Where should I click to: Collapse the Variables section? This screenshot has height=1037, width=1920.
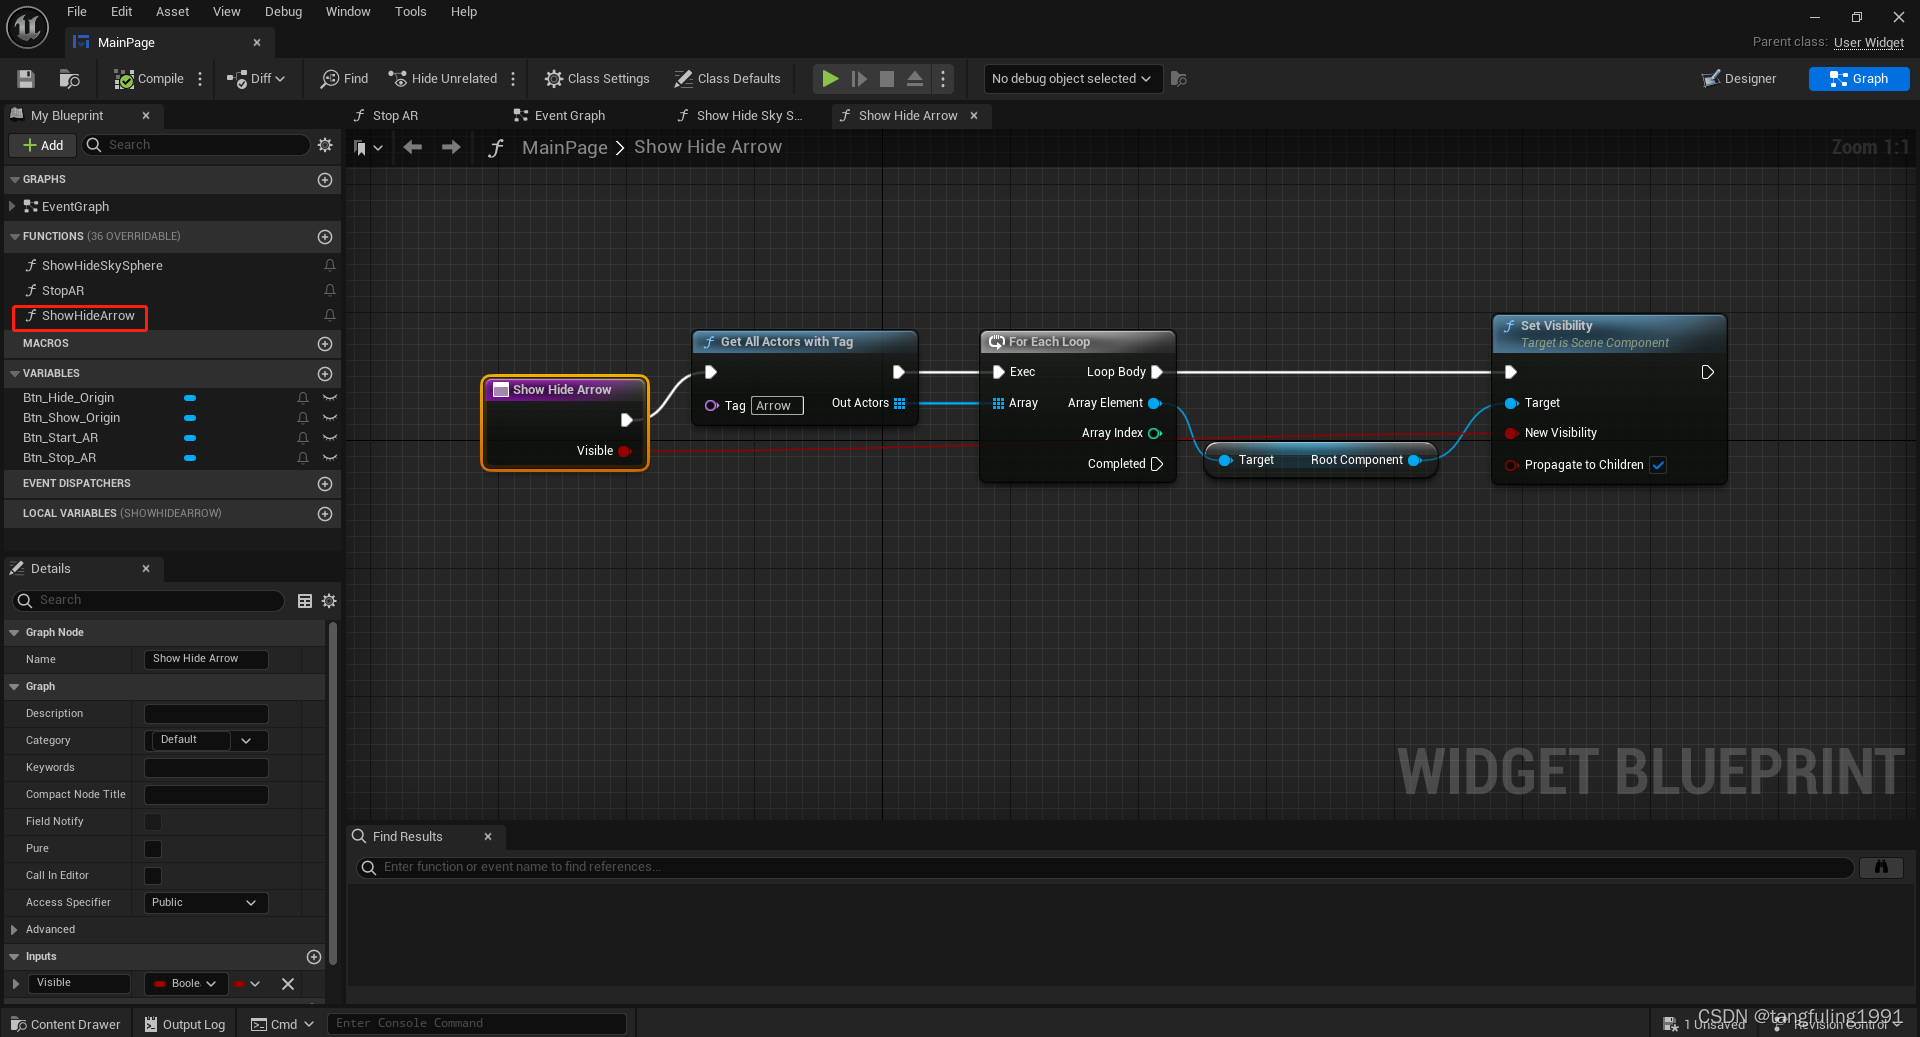pos(14,374)
